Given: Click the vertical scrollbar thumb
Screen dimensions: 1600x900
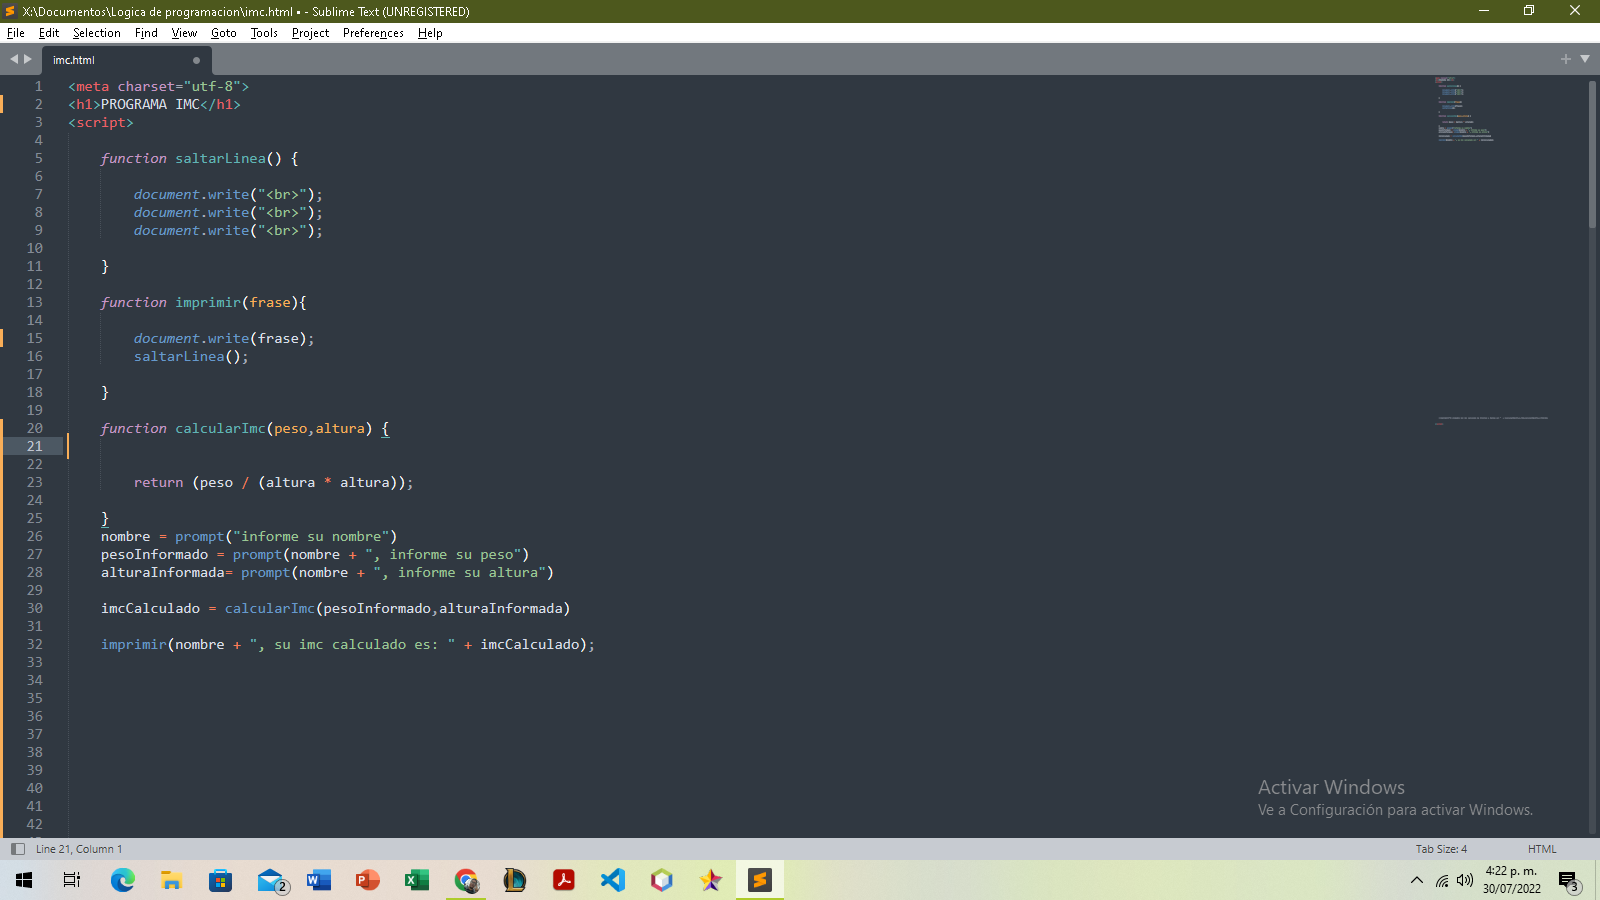Looking at the screenshot, I should point(1592,154).
